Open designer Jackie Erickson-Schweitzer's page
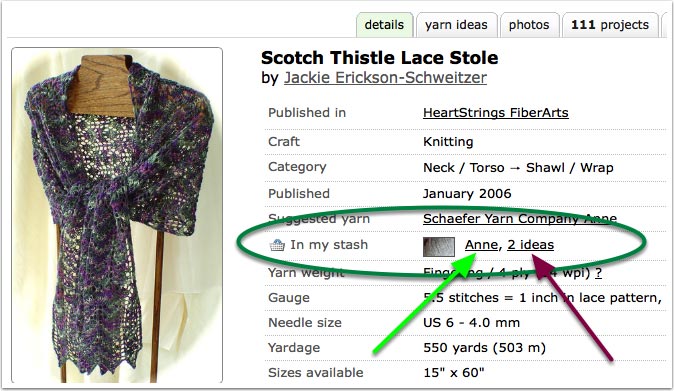674x391 pixels. coord(385,78)
